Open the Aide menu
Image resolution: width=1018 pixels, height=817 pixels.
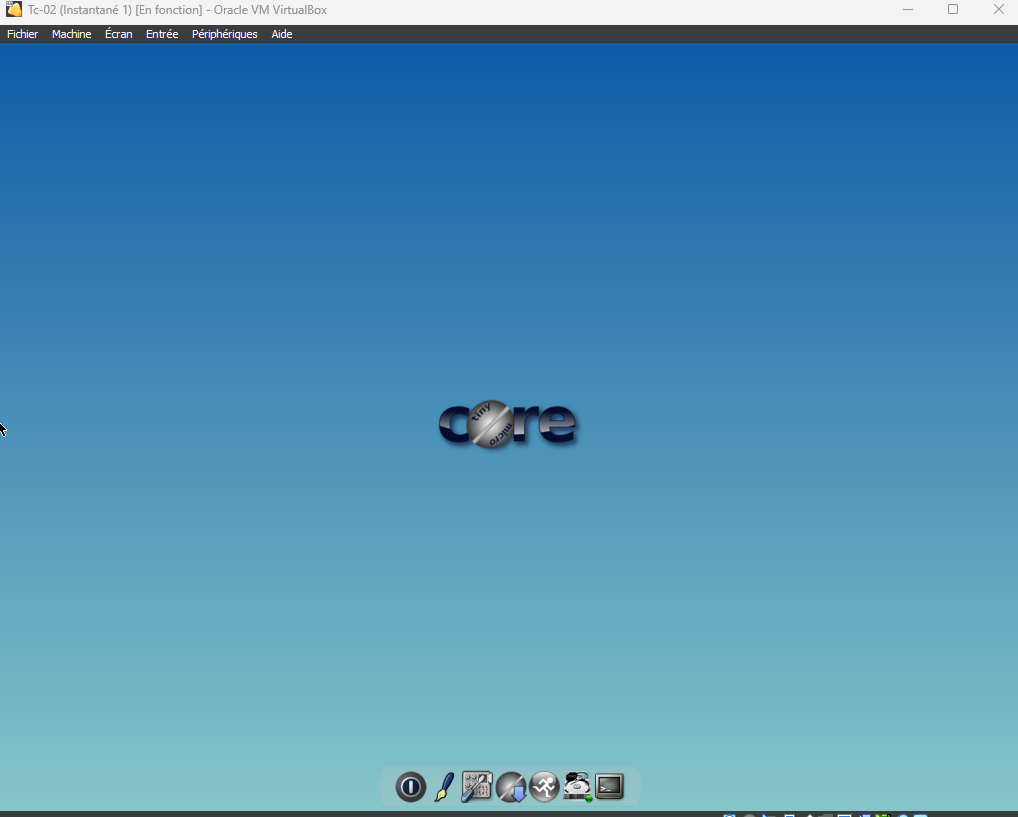click(x=282, y=34)
